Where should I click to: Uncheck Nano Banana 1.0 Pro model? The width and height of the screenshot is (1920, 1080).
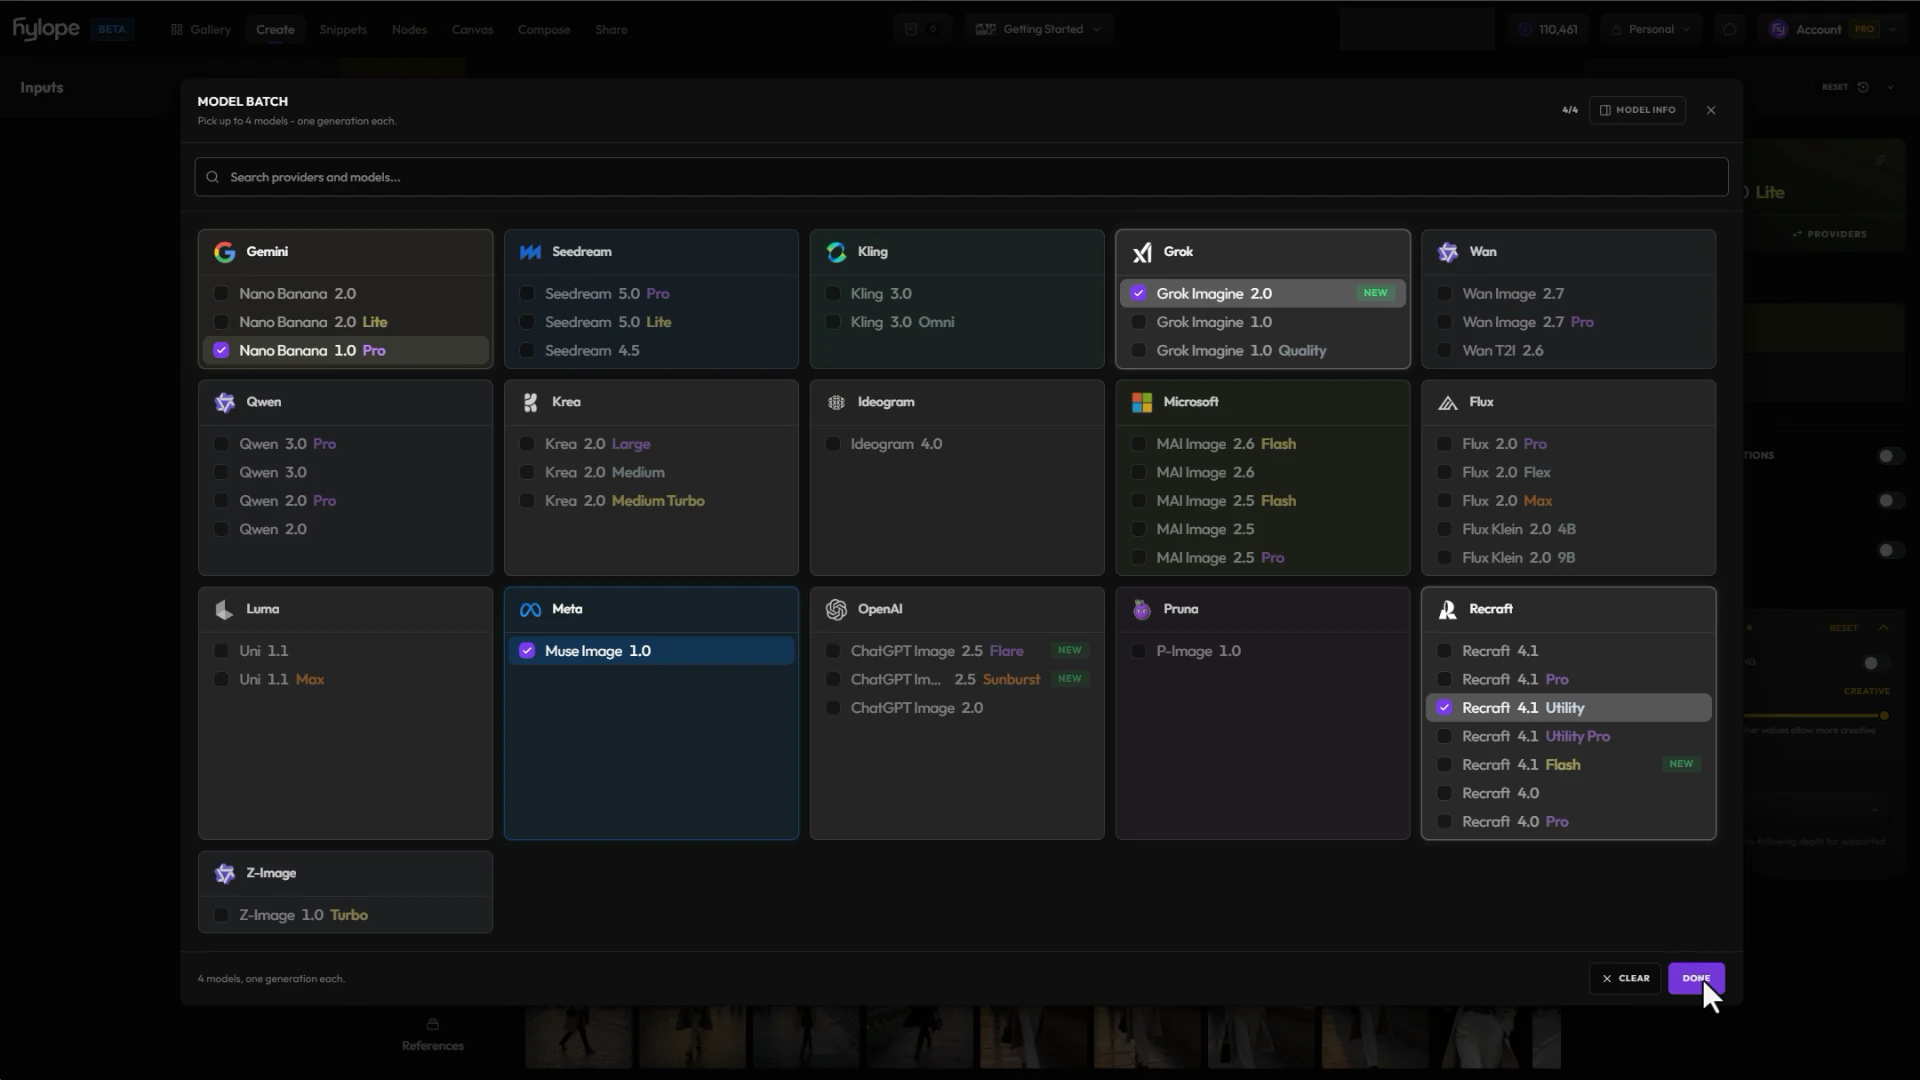(221, 351)
